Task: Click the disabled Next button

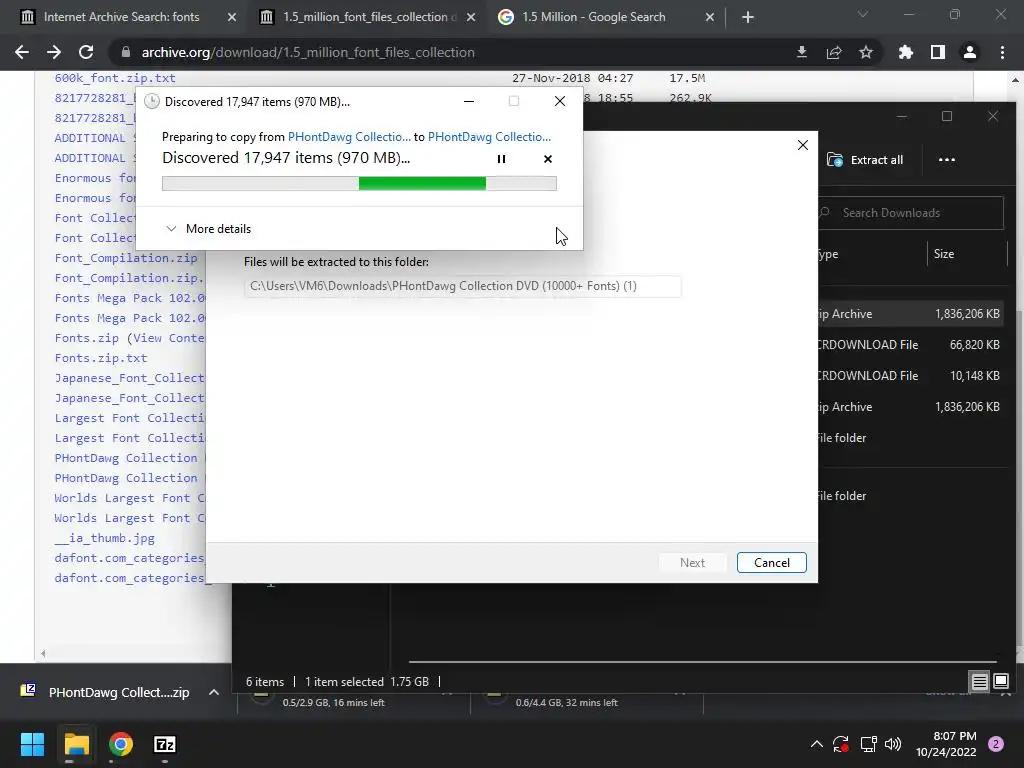Action: pyautogui.click(x=692, y=562)
